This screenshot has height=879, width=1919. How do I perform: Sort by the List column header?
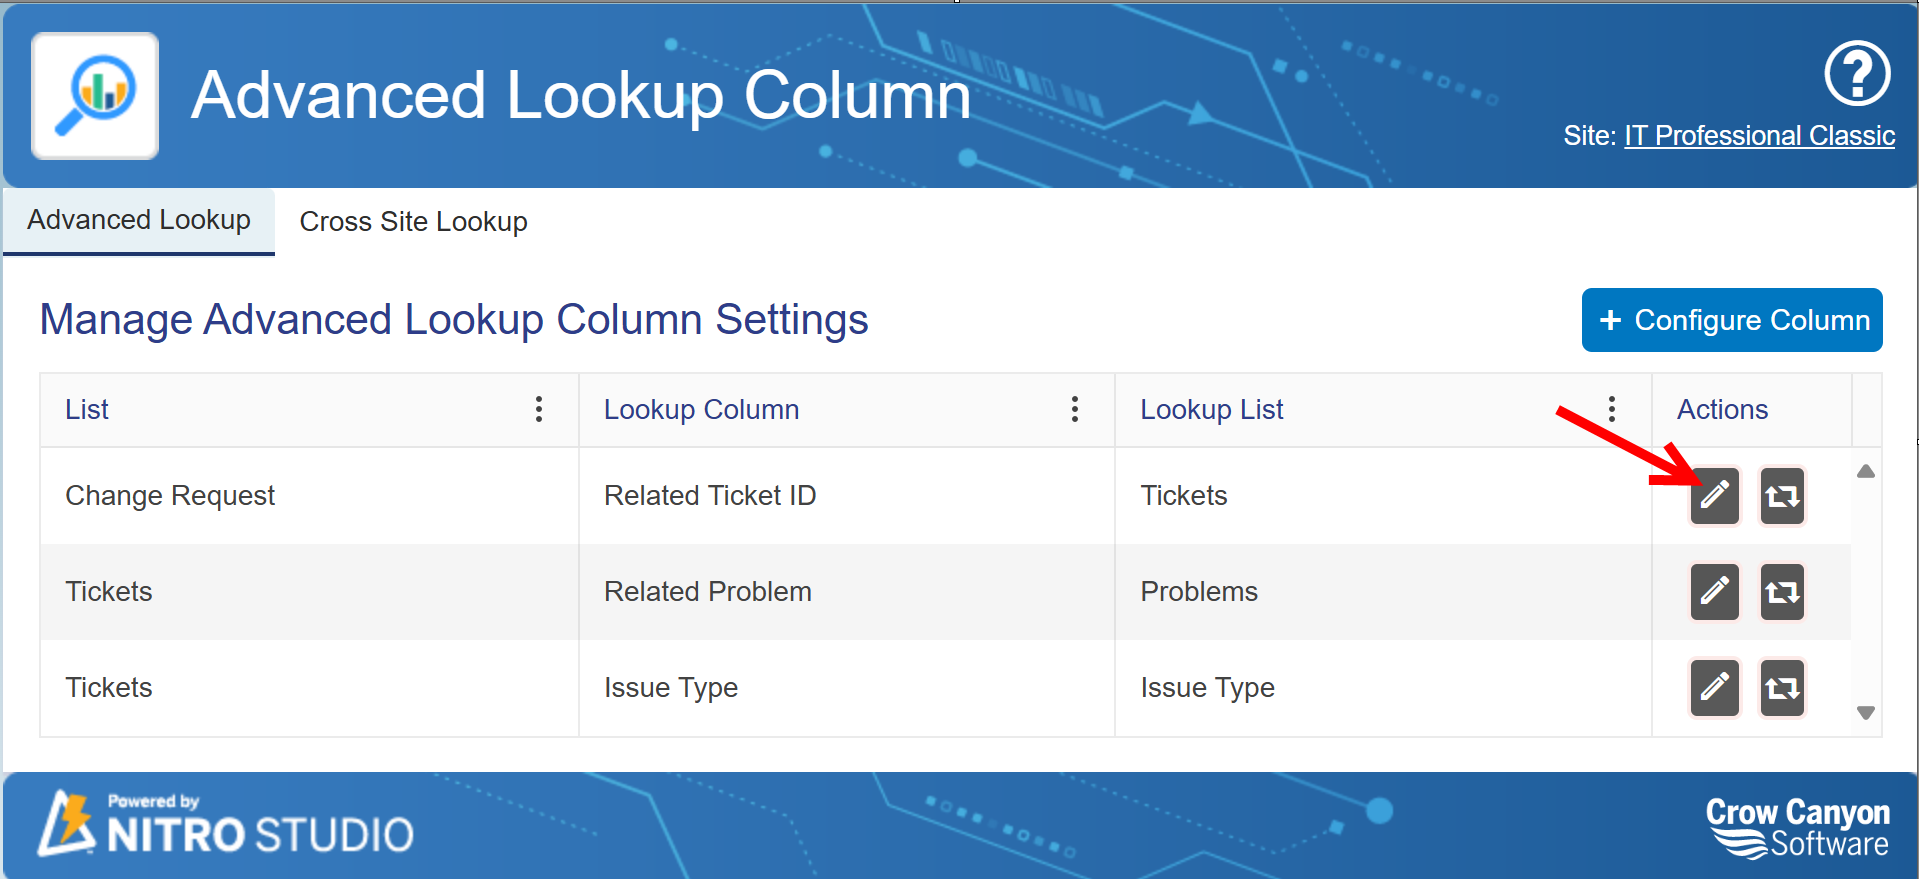click(87, 409)
